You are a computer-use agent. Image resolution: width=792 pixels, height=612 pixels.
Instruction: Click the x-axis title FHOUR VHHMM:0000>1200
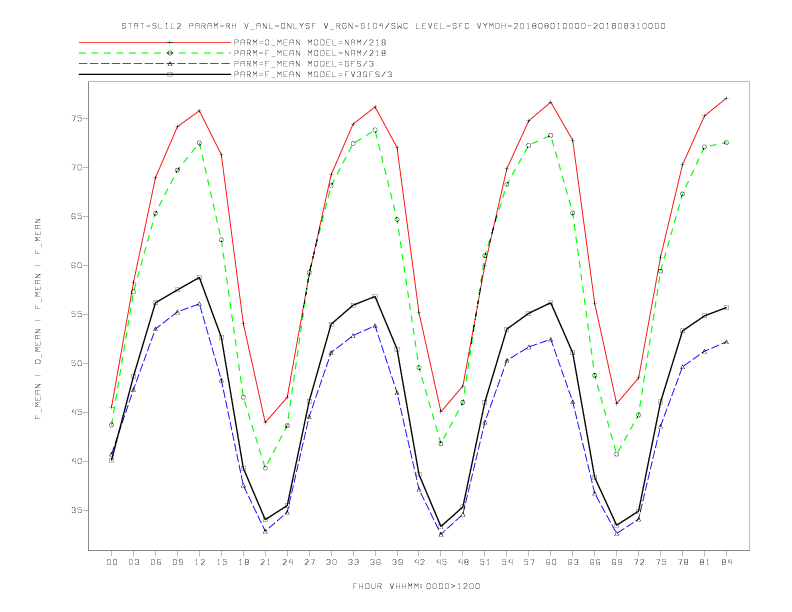pos(416,586)
